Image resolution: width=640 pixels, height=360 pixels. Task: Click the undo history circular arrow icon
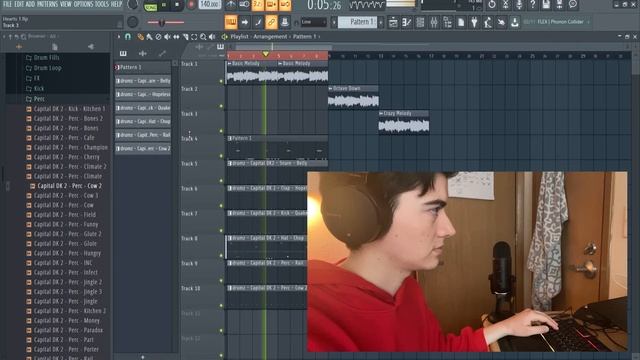[x=492, y=4]
